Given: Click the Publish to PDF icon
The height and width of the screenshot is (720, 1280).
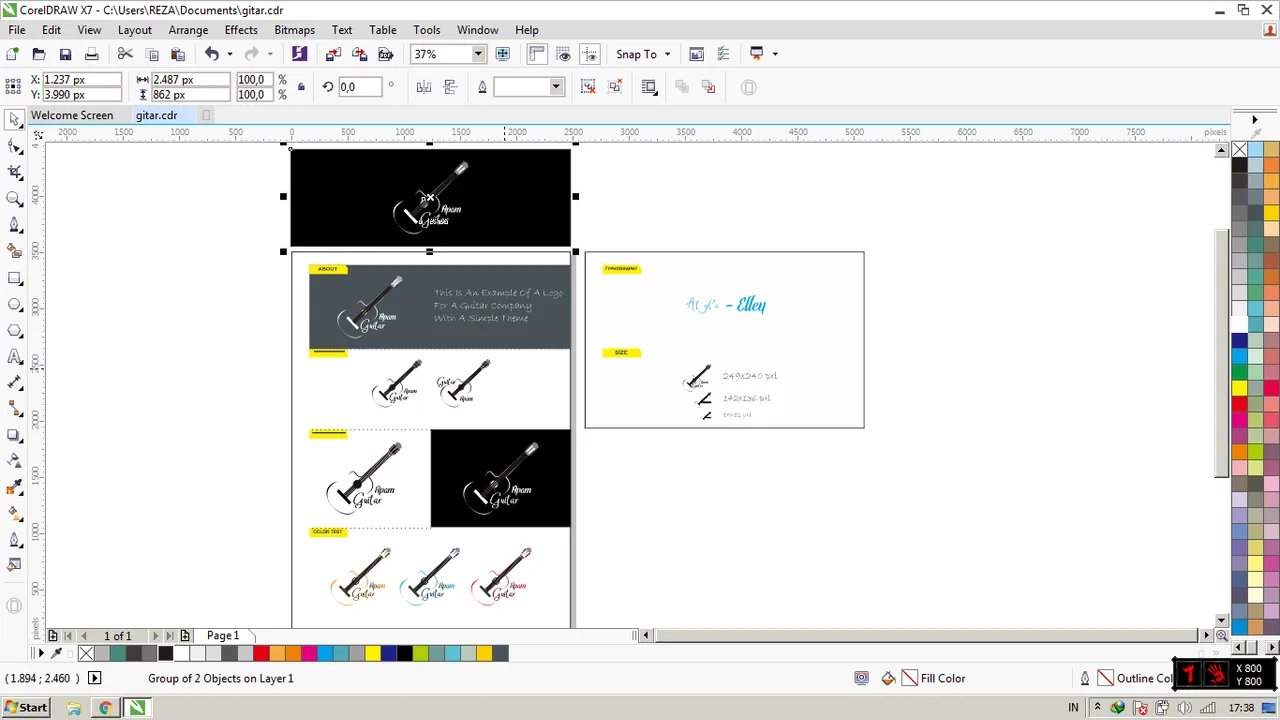Looking at the screenshot, I should 385,54.
